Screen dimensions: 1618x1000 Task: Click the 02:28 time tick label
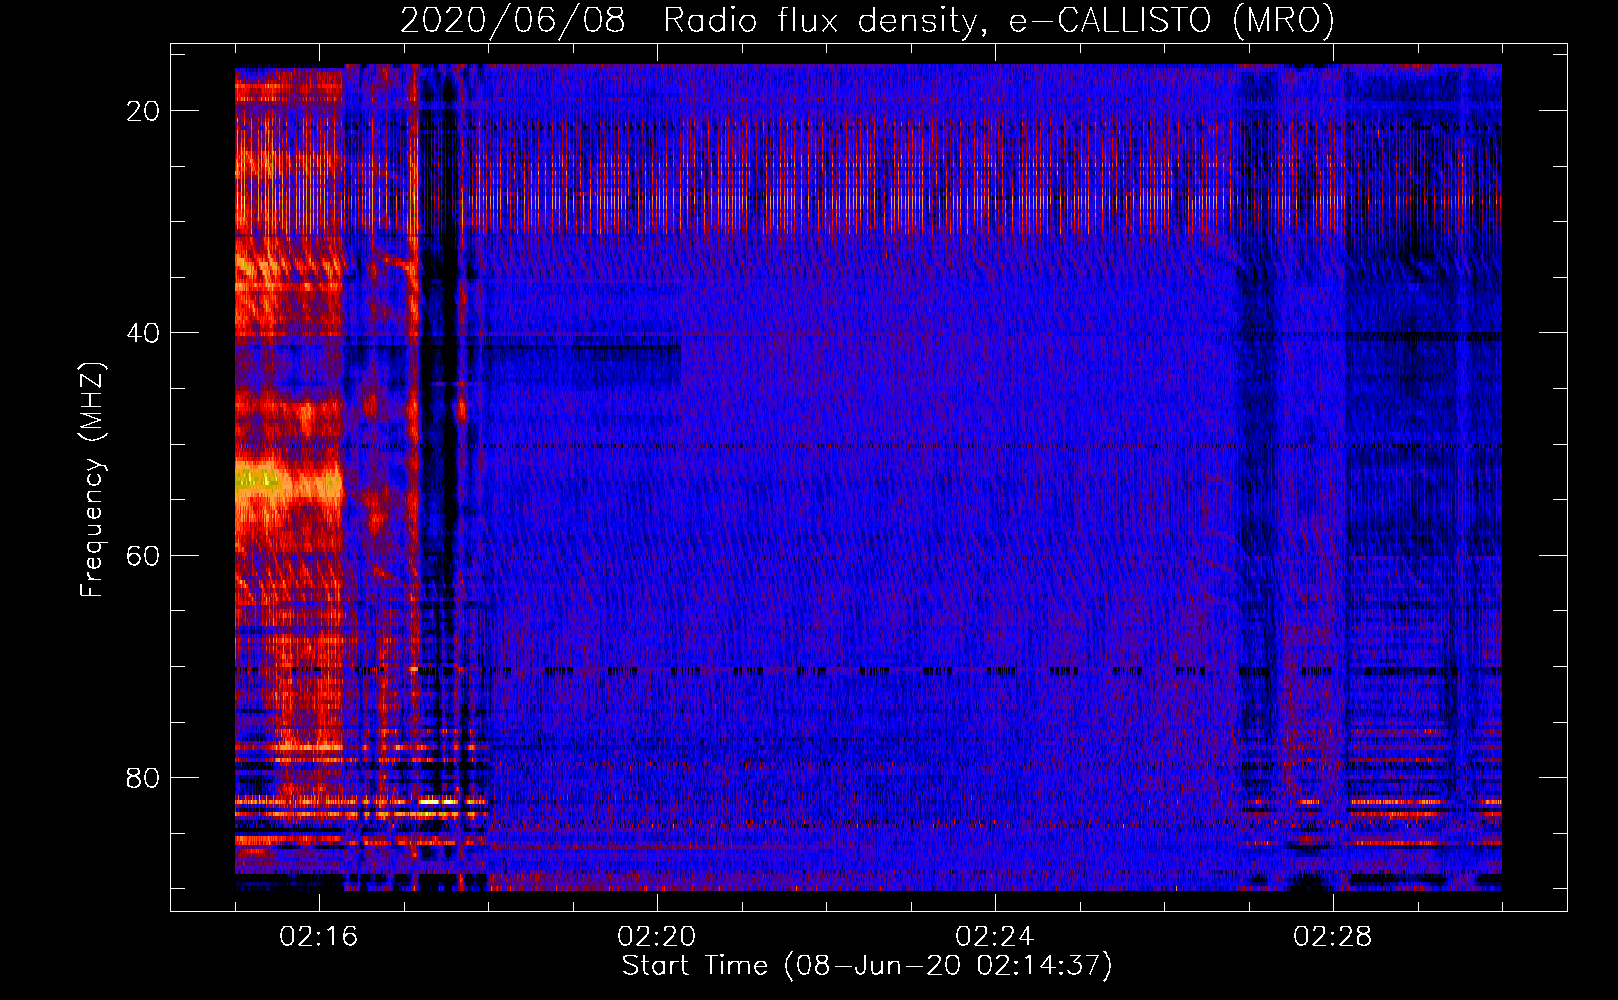pyautogui.click(x=1333, y=937)
